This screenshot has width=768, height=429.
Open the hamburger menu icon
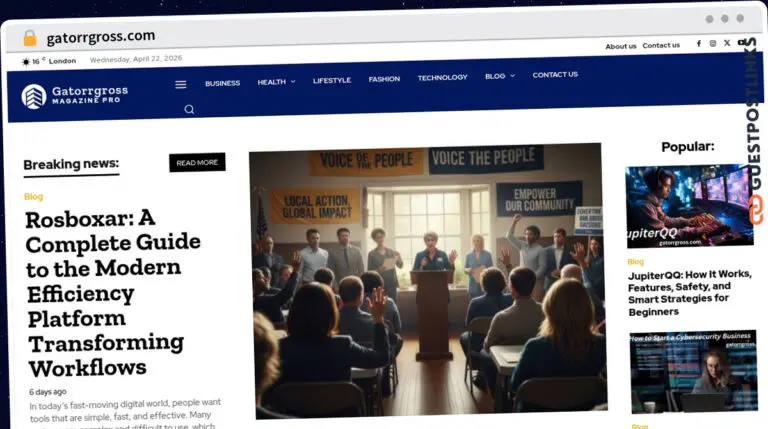[181, 85]
